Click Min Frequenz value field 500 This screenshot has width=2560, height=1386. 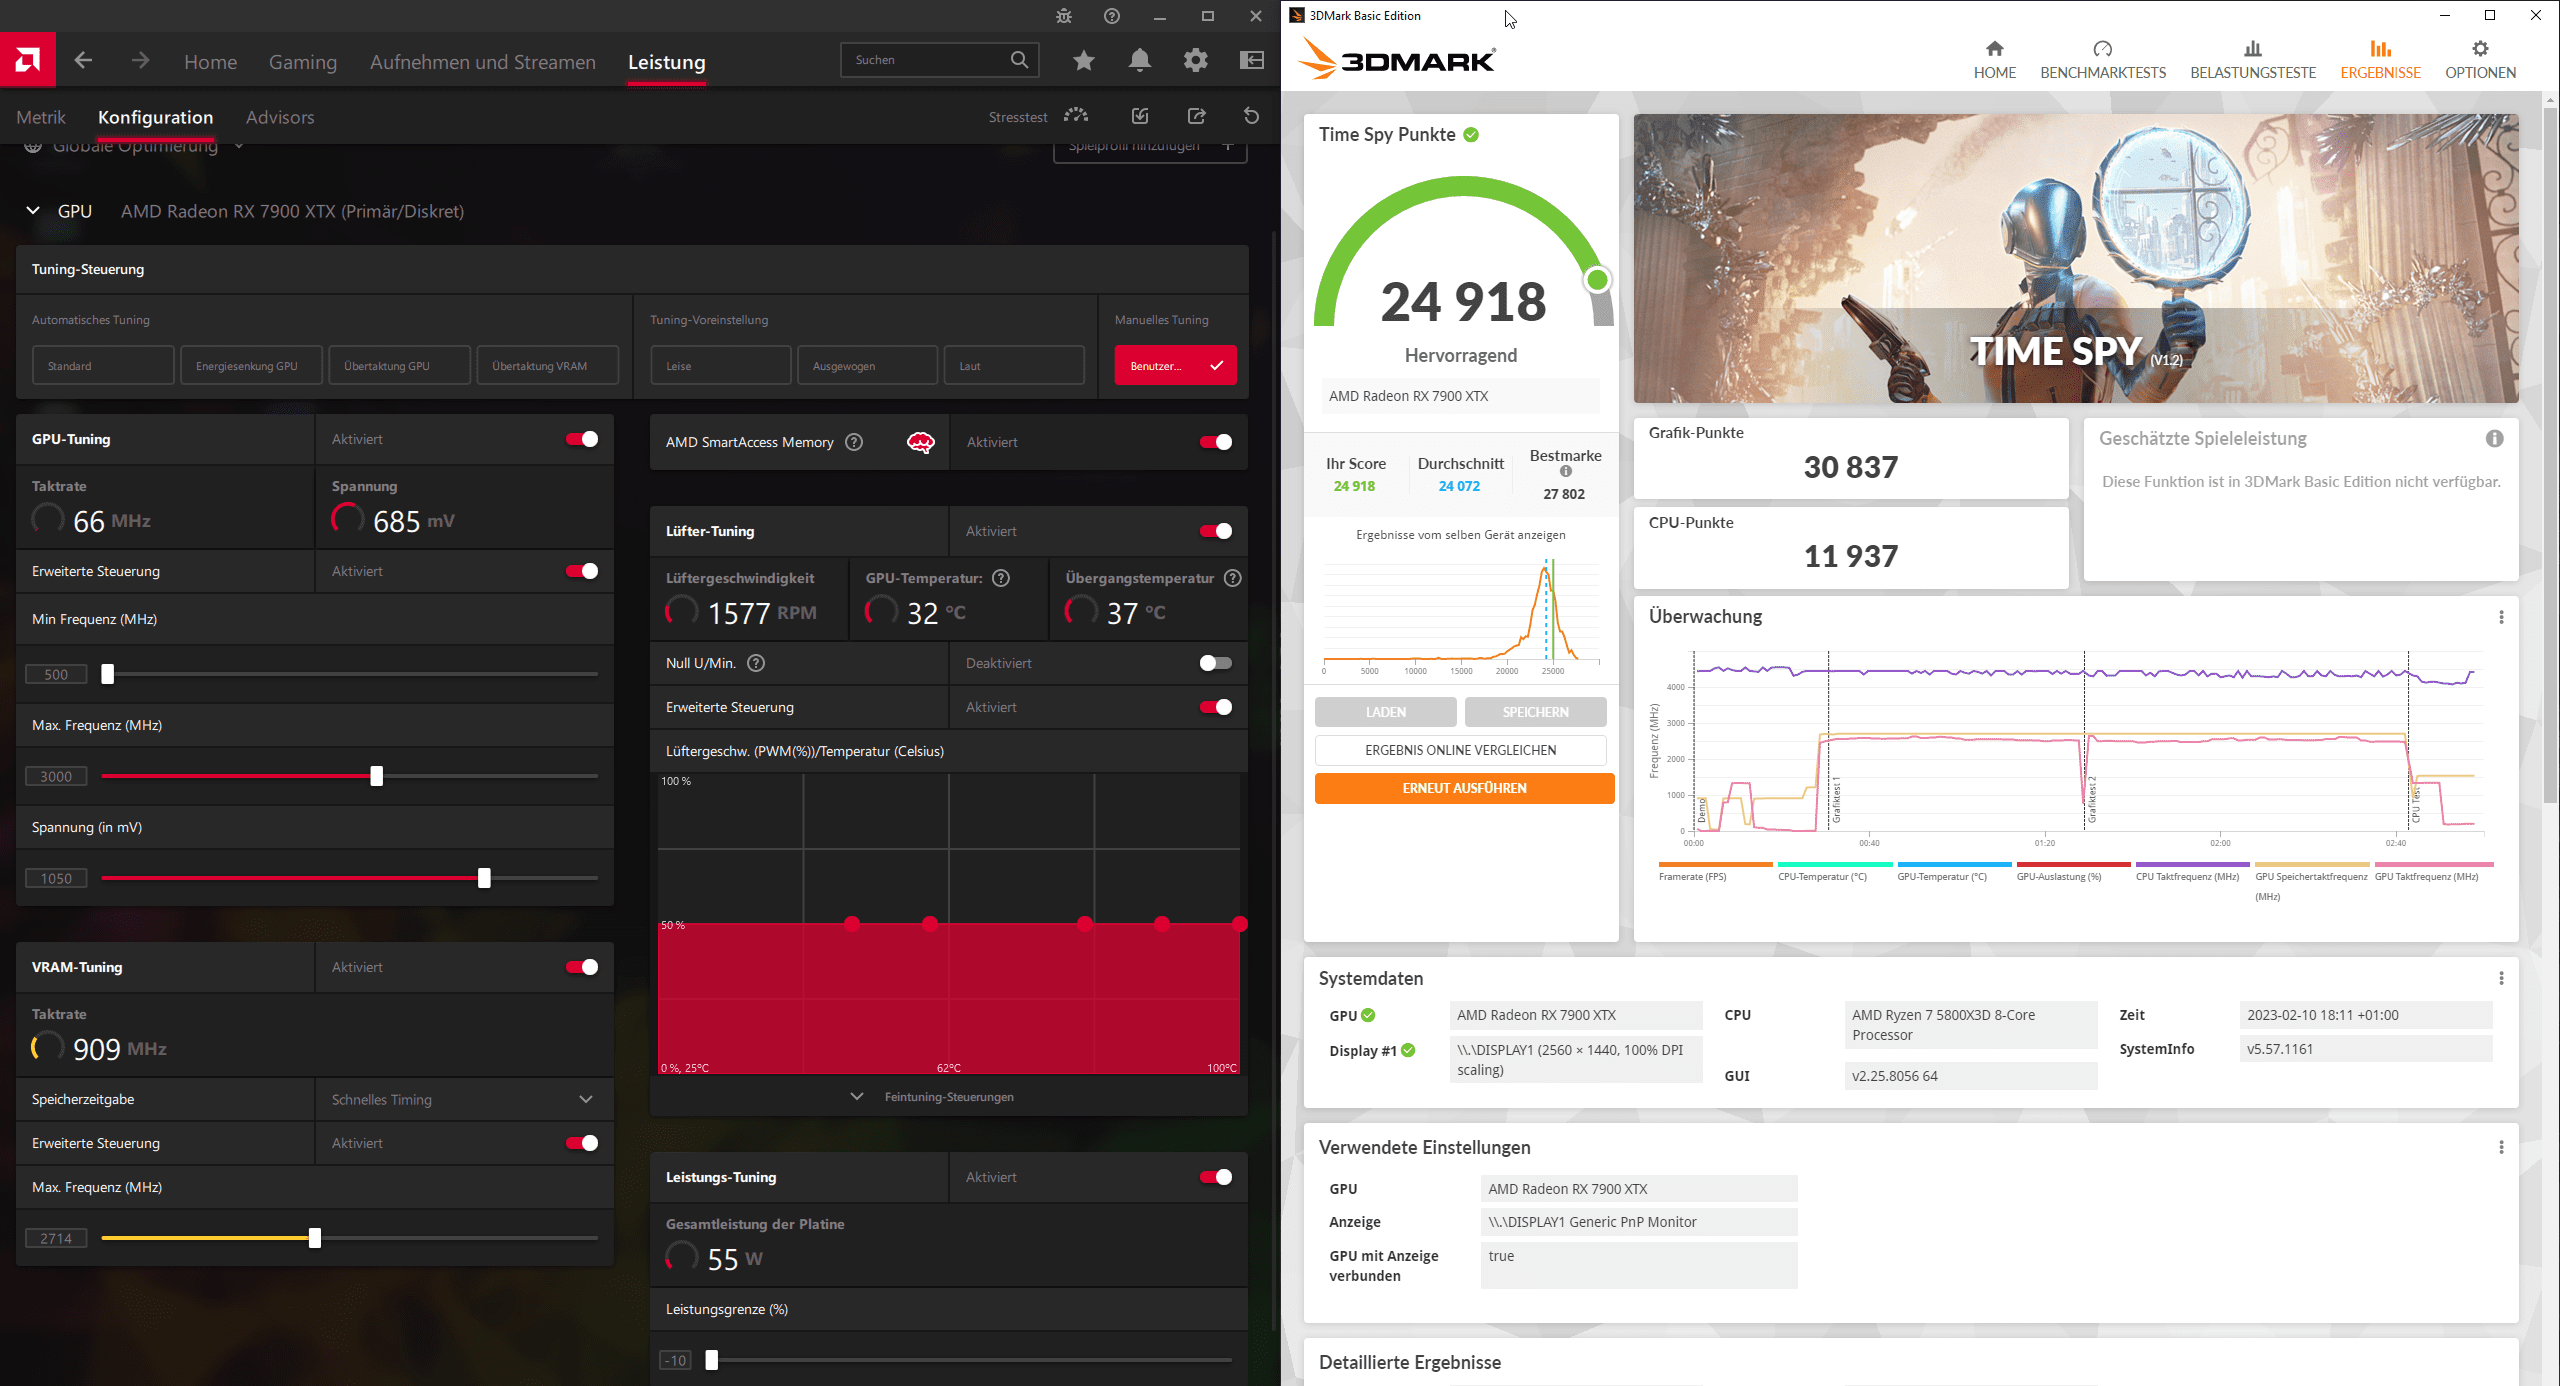pyautogui.click(x=56, y=674)
